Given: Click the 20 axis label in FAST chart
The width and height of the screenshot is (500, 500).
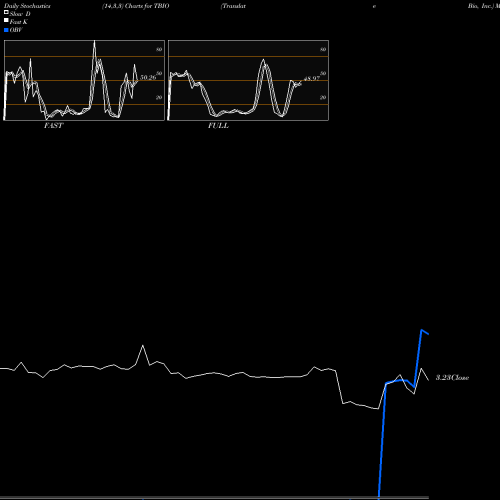Looking at the screenshot, I should coord(159,97).
